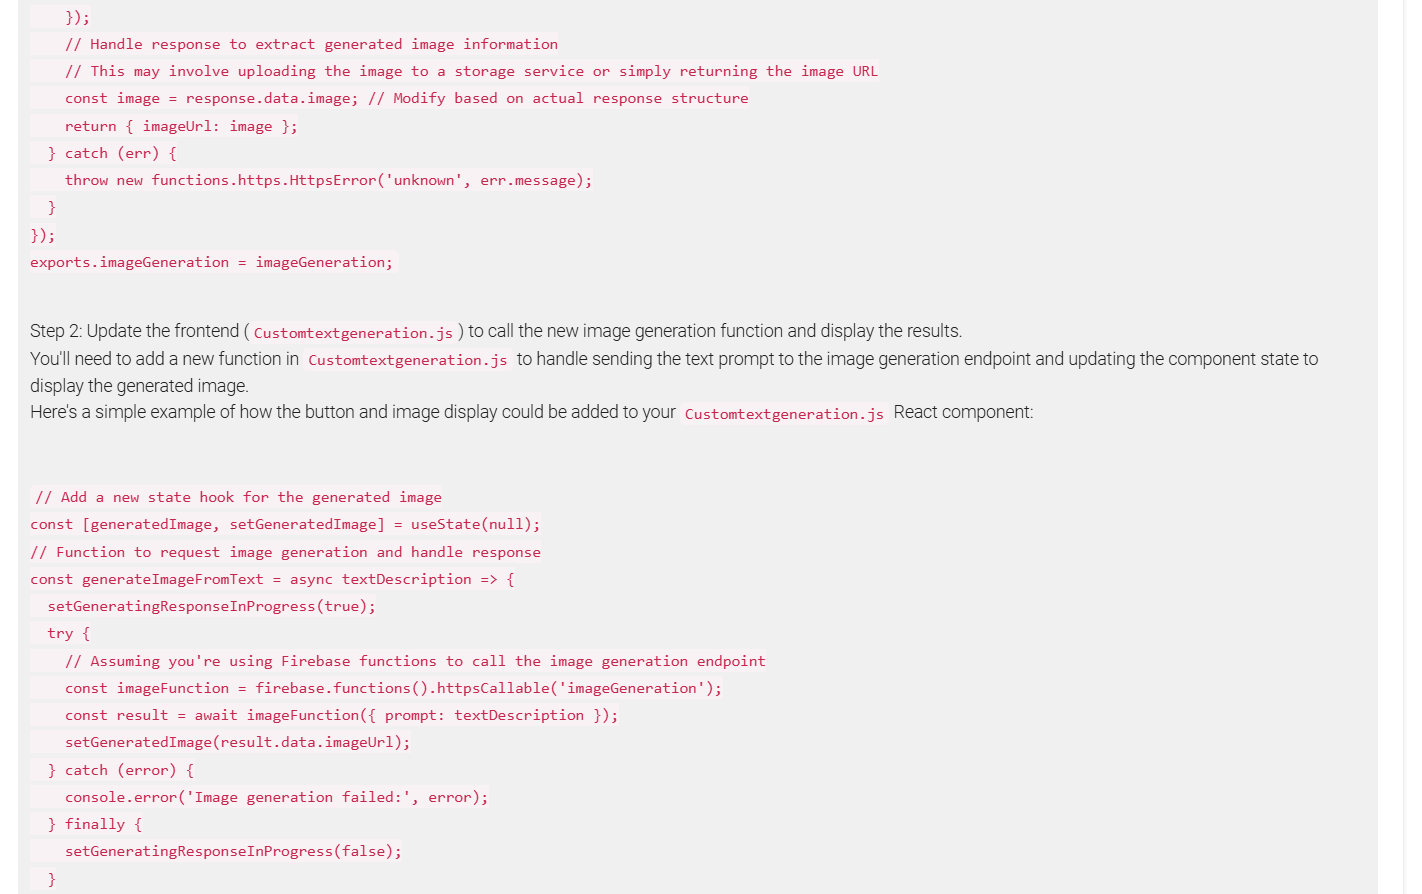Viewport: 1422px width, 894px height.
Task: Click Customtextgeneration.js inside the Step 2 parentheses
Action: [353, 333]
